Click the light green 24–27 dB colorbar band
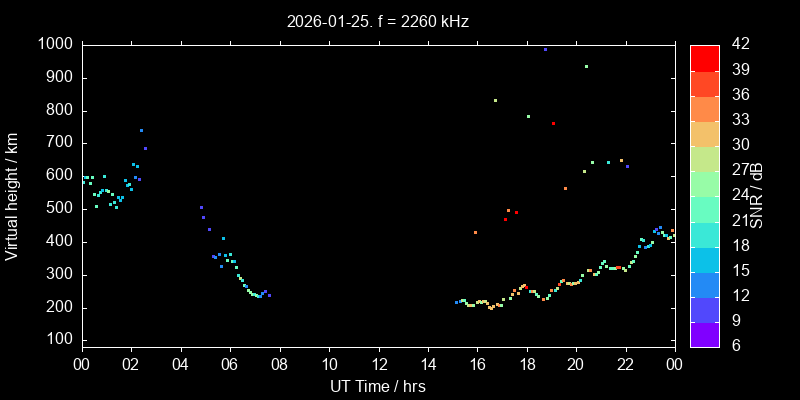 tap(705, 183)
